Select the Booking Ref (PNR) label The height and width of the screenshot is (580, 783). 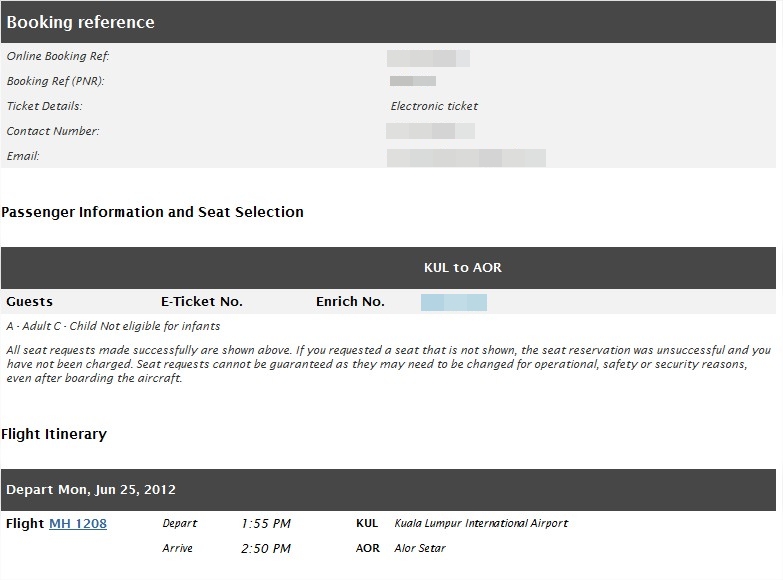click(55, 82)
